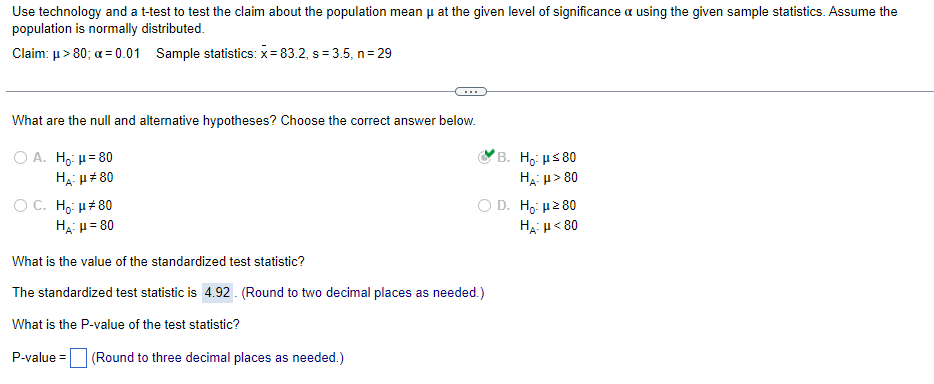Click option D's 'HA: μ < 80' line

point(549,226)
